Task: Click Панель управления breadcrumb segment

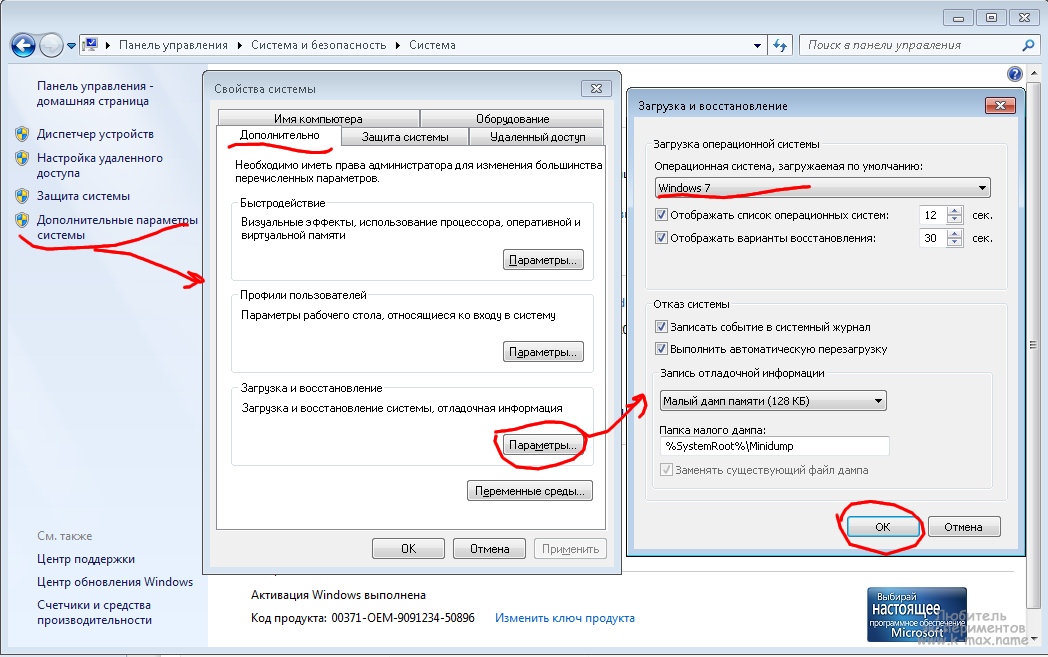Action: click(x=173, y=45)
